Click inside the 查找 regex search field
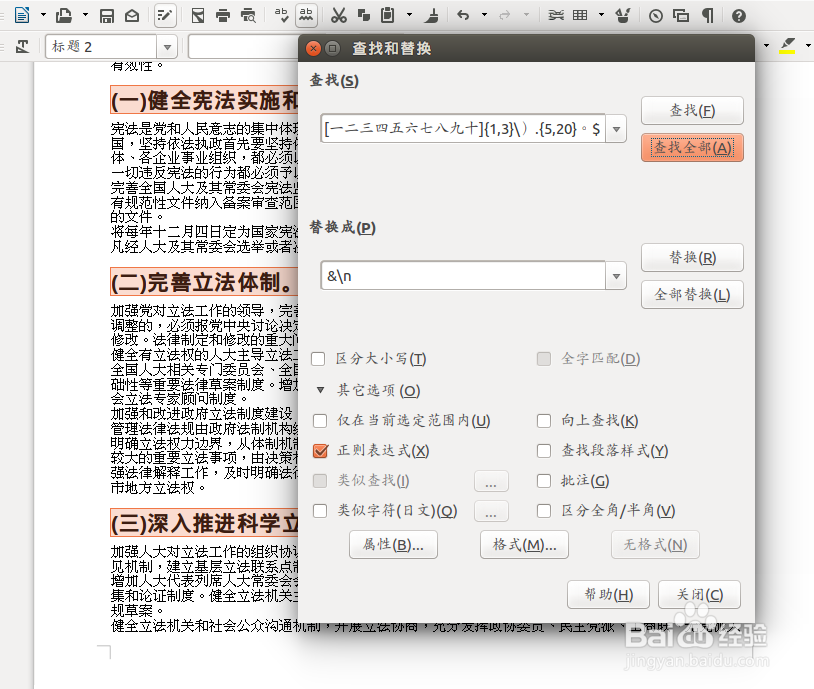This screenshot has width=814, height=689. click(463, 129)
